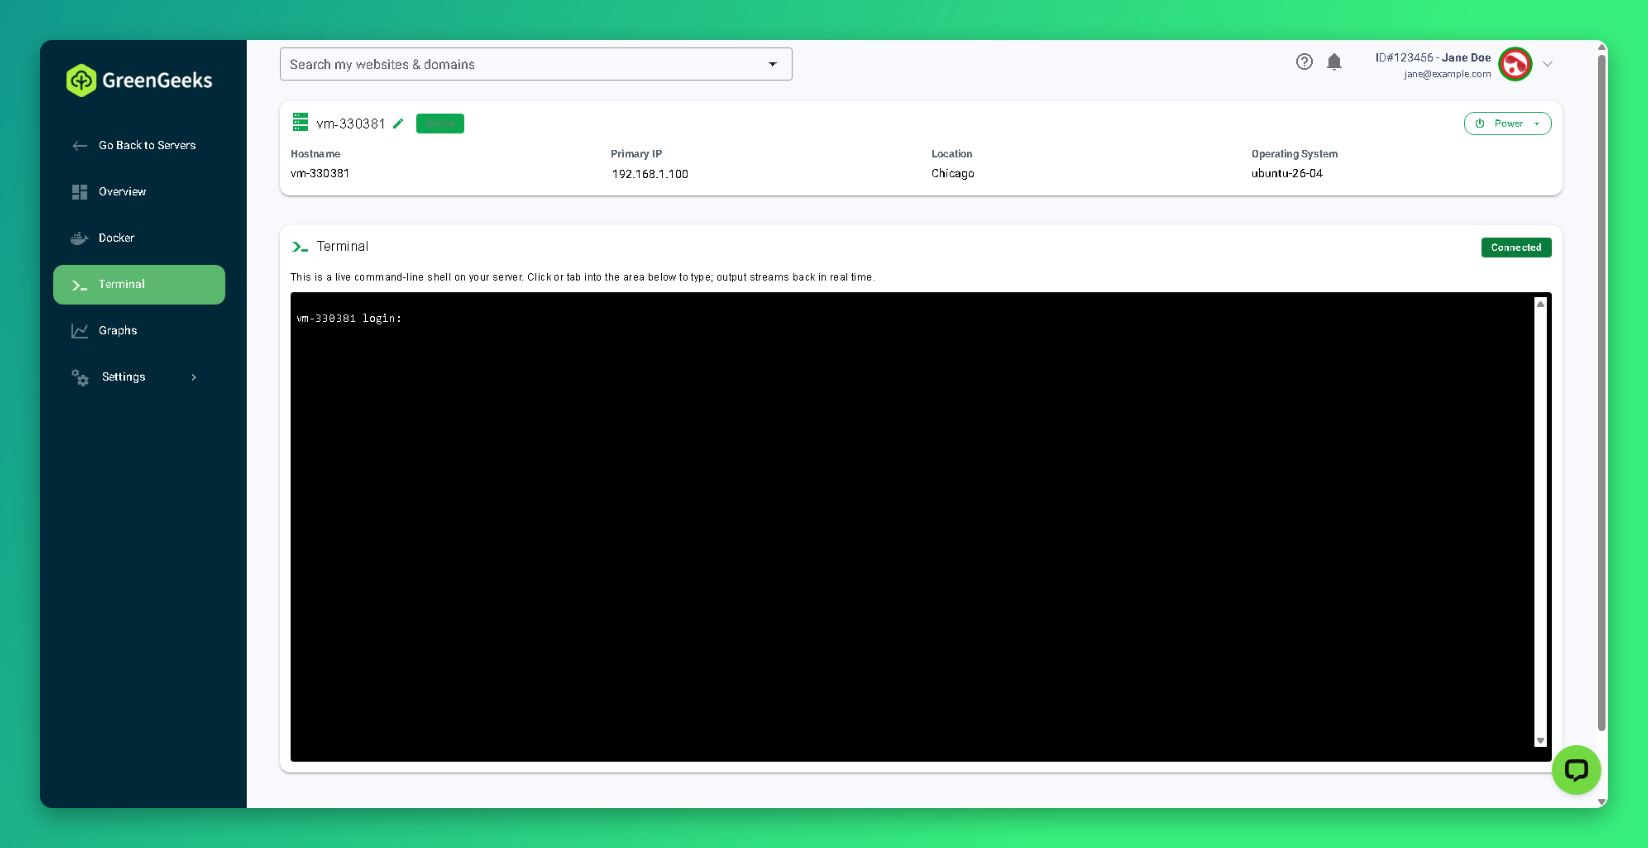Click the Primary IP value 192.168.1.100
Screen dimensions: 1648x848
click(x=650, y=174)
